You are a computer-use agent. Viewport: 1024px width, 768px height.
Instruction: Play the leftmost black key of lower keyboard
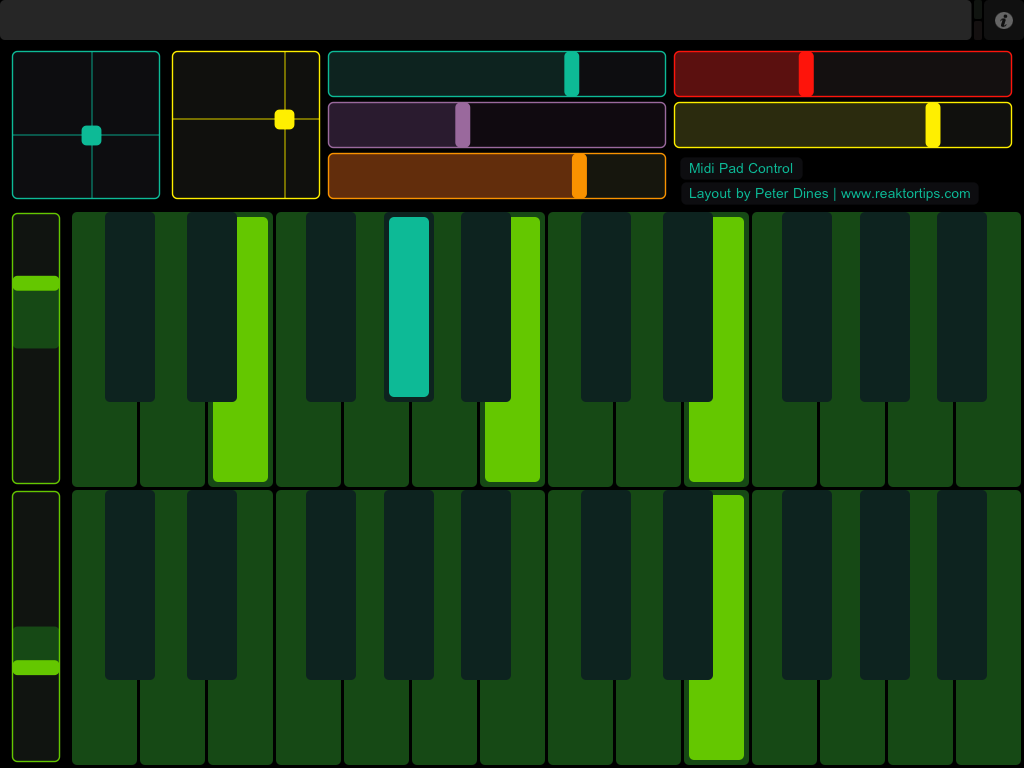click(130, 585)
